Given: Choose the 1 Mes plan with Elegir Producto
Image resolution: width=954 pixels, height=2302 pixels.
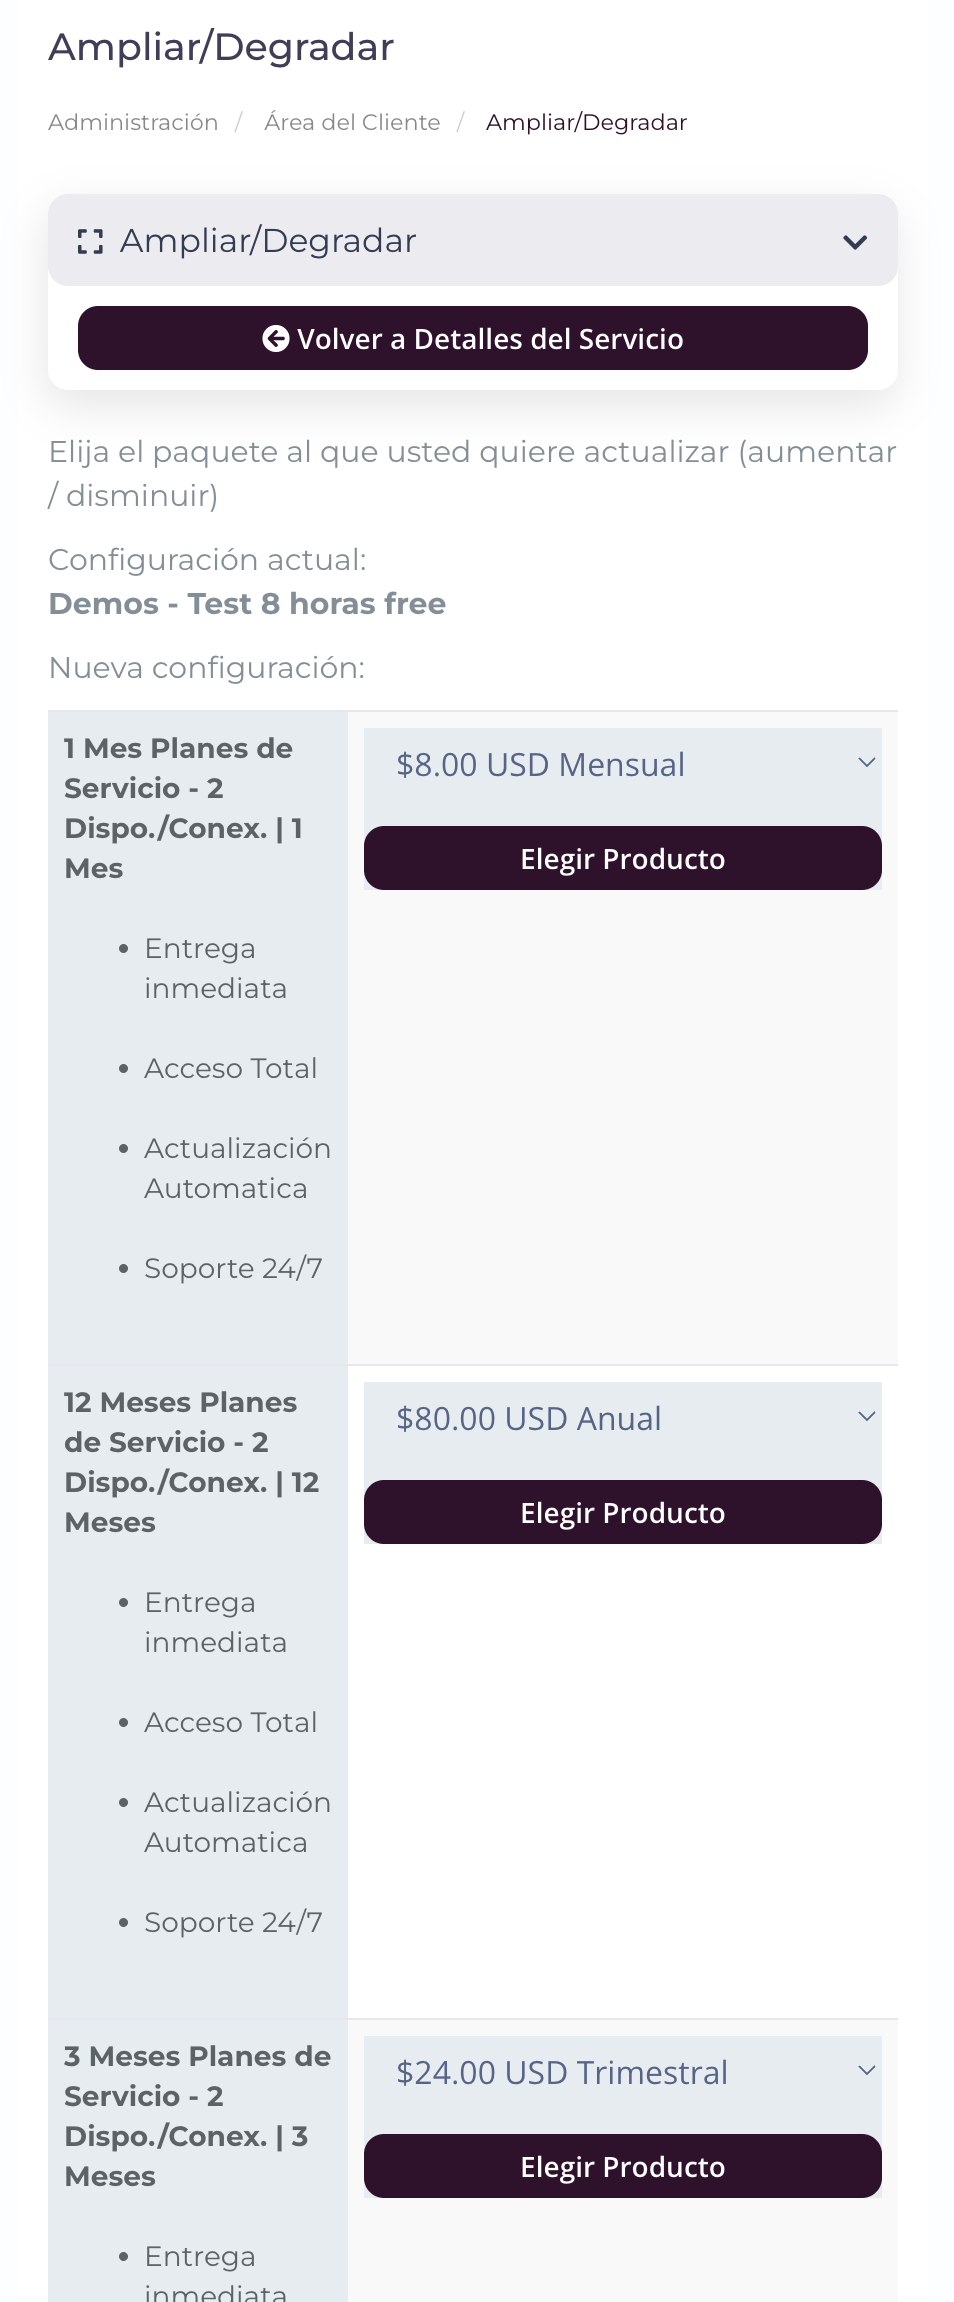Looking at the screenshot, I should pyautogui.click(x=623, y=858).
